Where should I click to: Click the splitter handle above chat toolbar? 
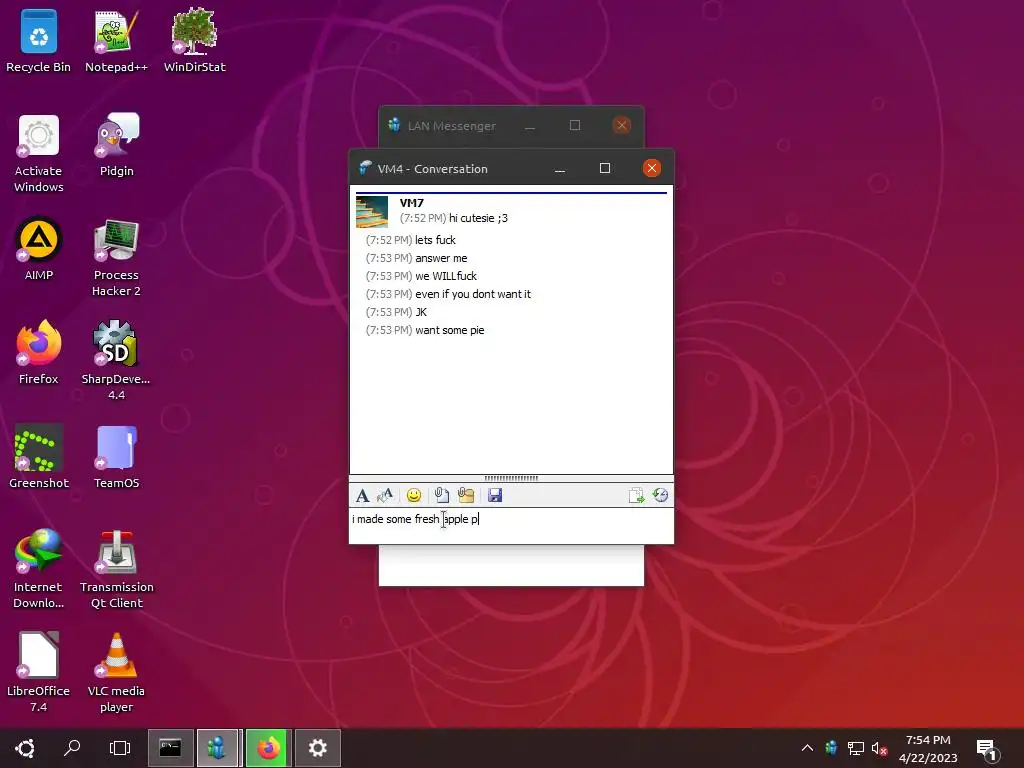(511, 478)
